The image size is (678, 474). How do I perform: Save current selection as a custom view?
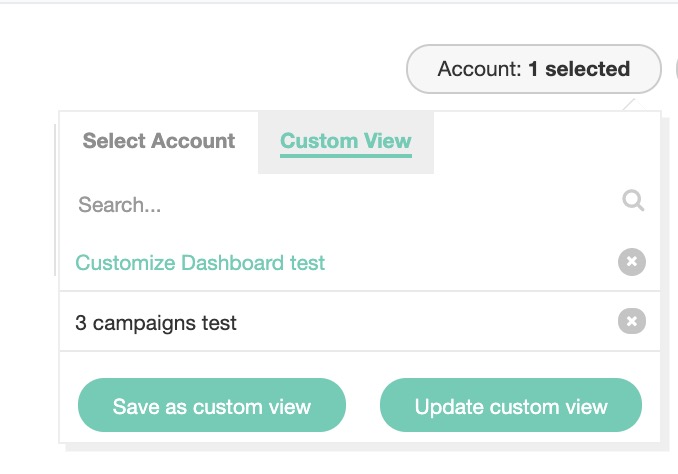pos(212,406)
